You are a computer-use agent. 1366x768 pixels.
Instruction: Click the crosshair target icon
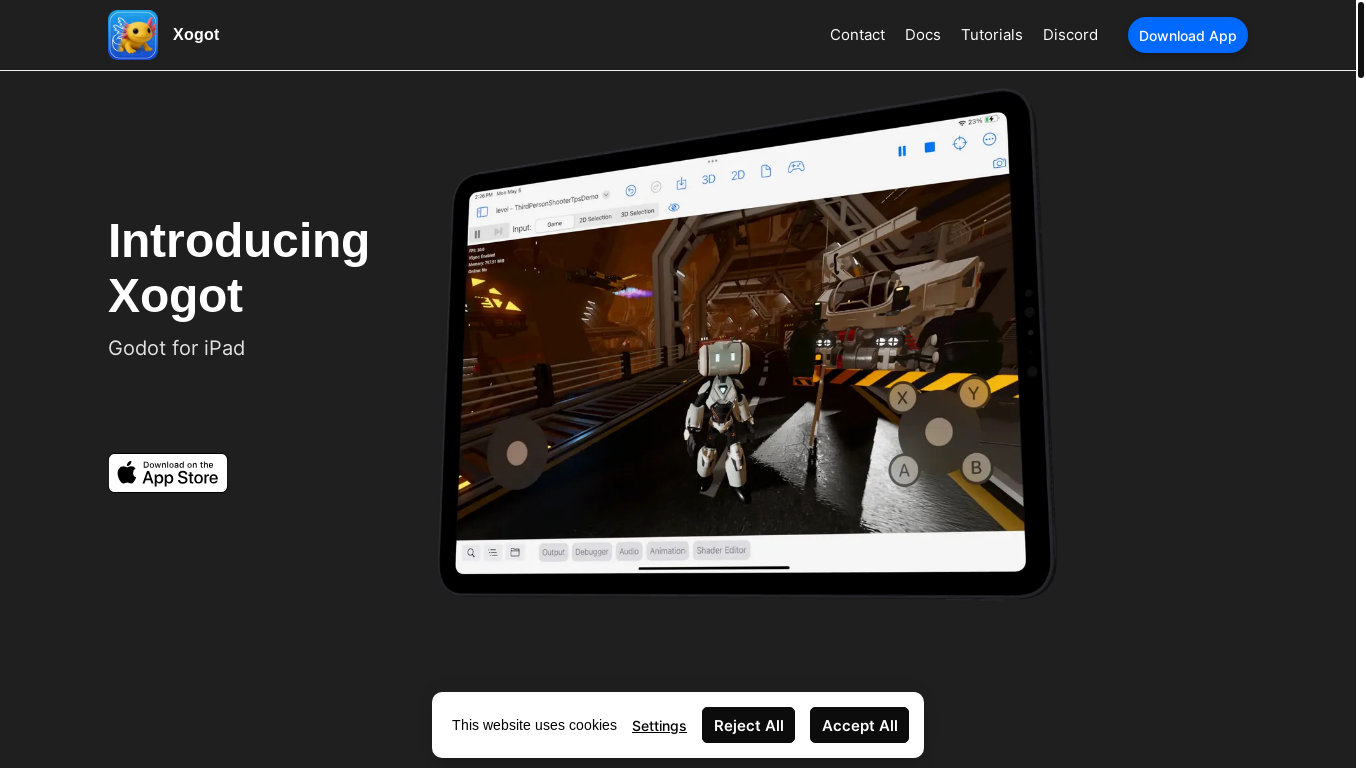(x=960, y=143)
